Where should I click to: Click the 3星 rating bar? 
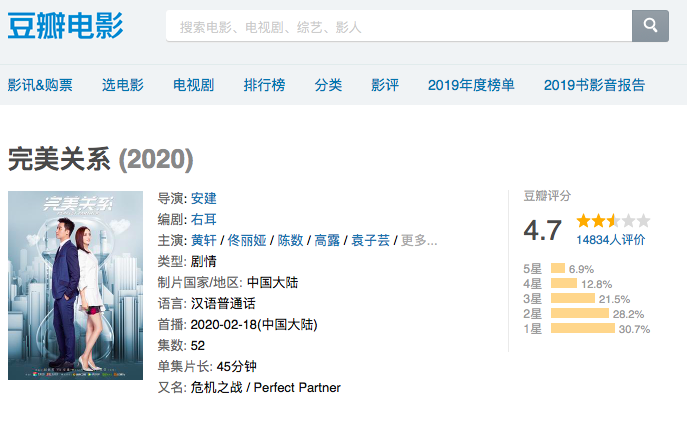click(573, 298)
